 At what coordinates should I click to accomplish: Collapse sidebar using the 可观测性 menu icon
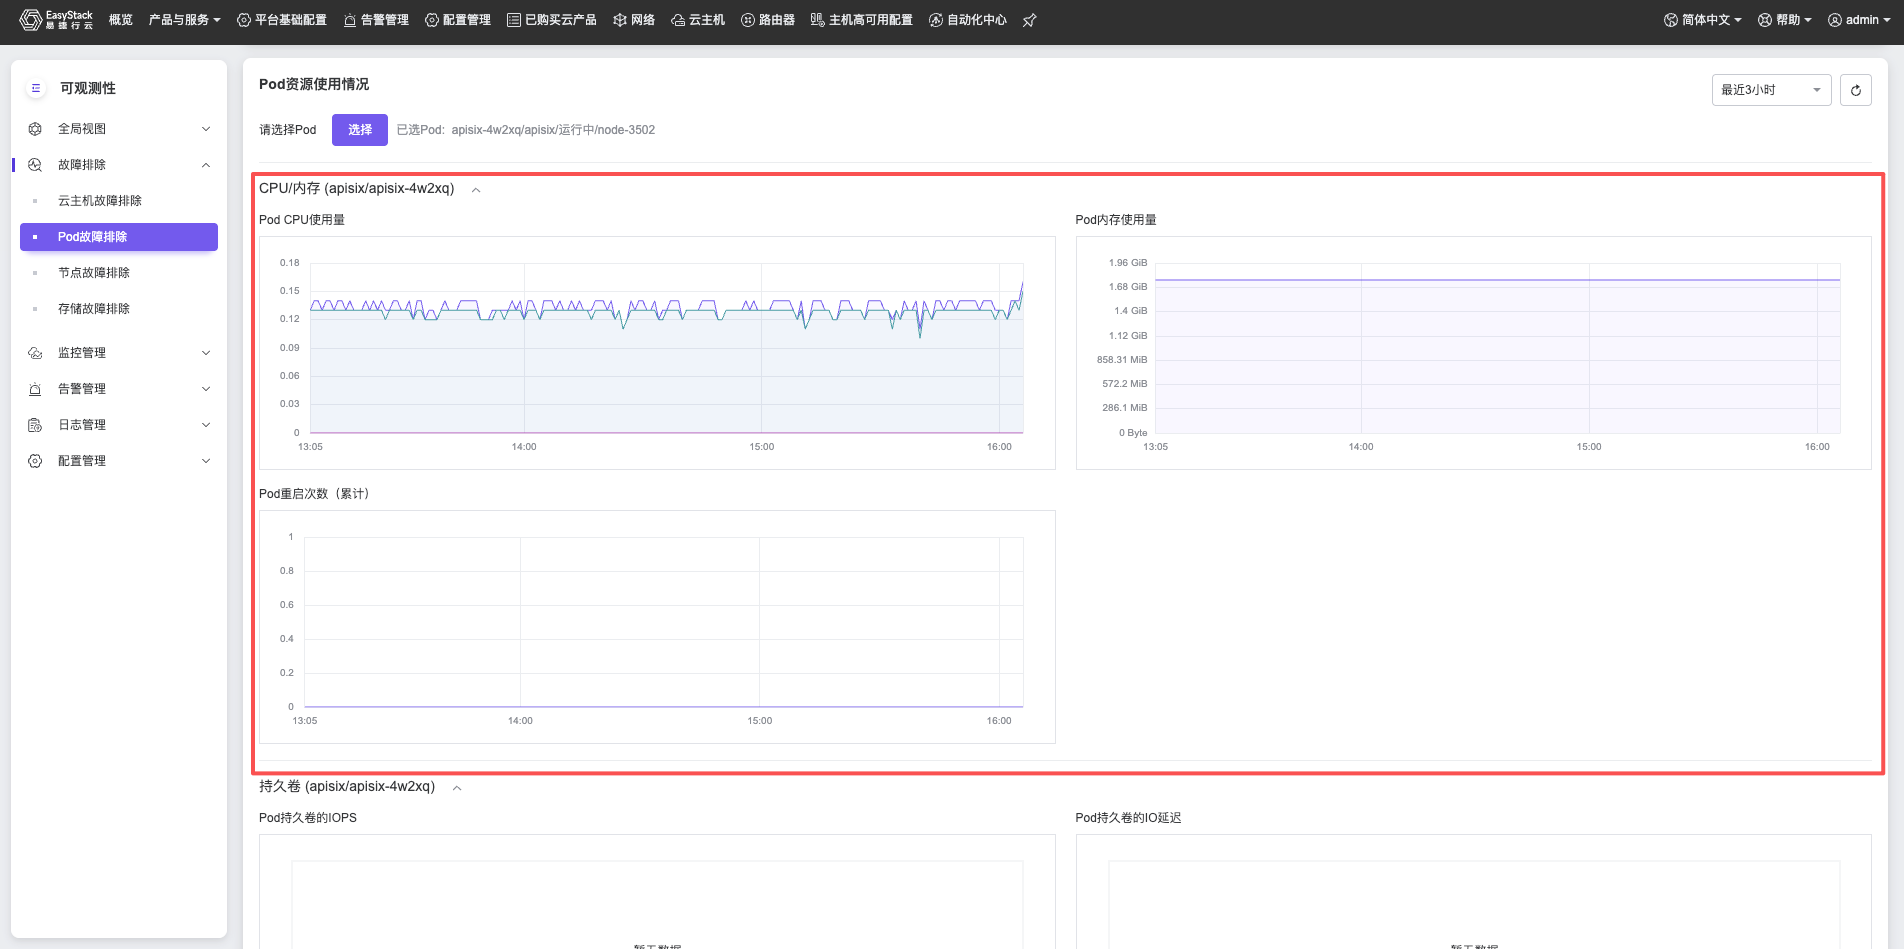[x=36, y=88]
